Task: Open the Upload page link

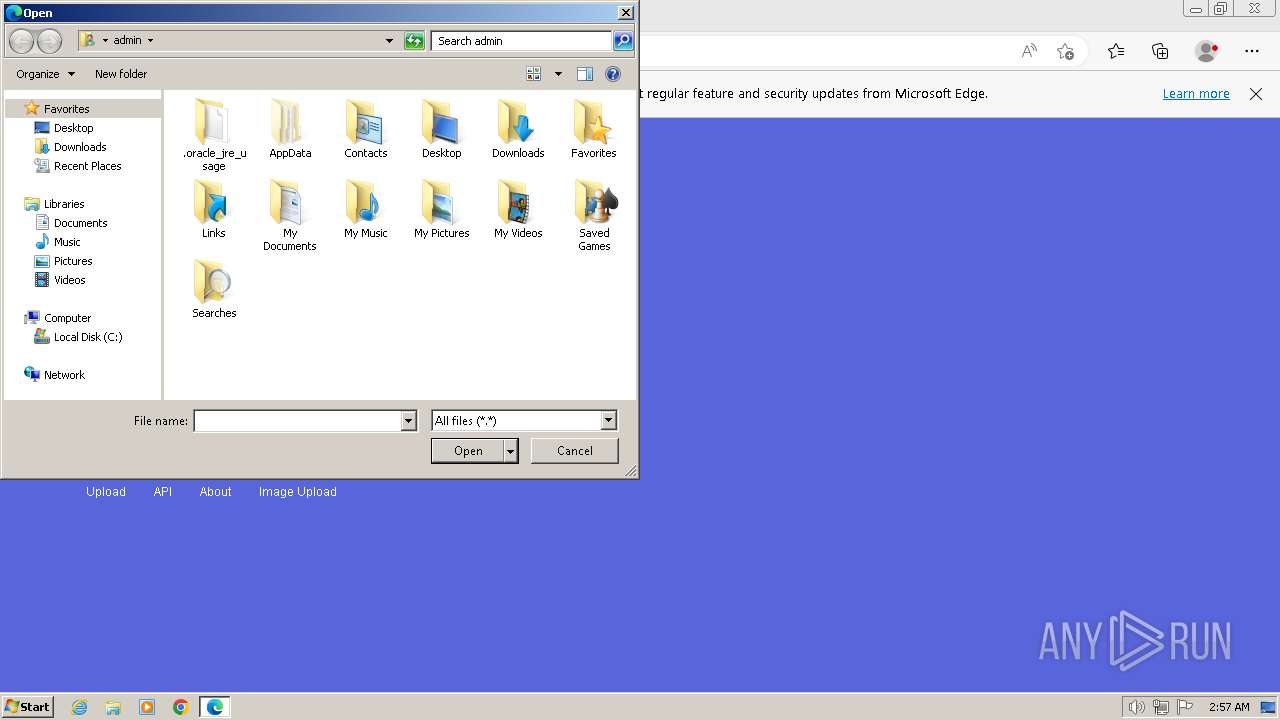Action: point(106,492)
